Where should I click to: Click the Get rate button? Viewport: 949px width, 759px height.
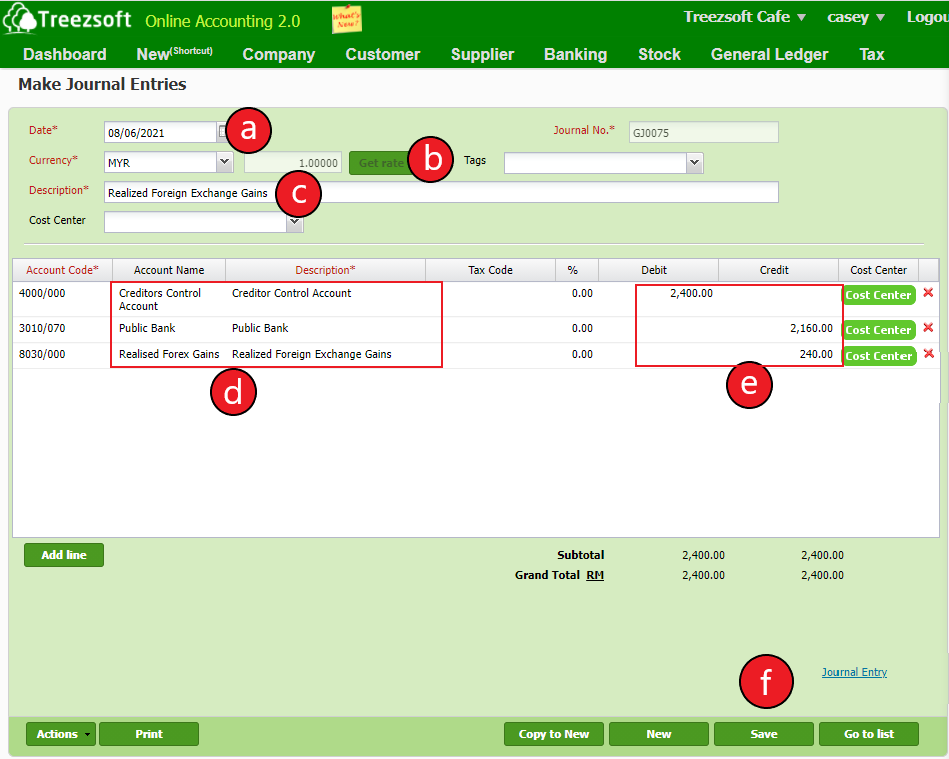tap(381, 163)
